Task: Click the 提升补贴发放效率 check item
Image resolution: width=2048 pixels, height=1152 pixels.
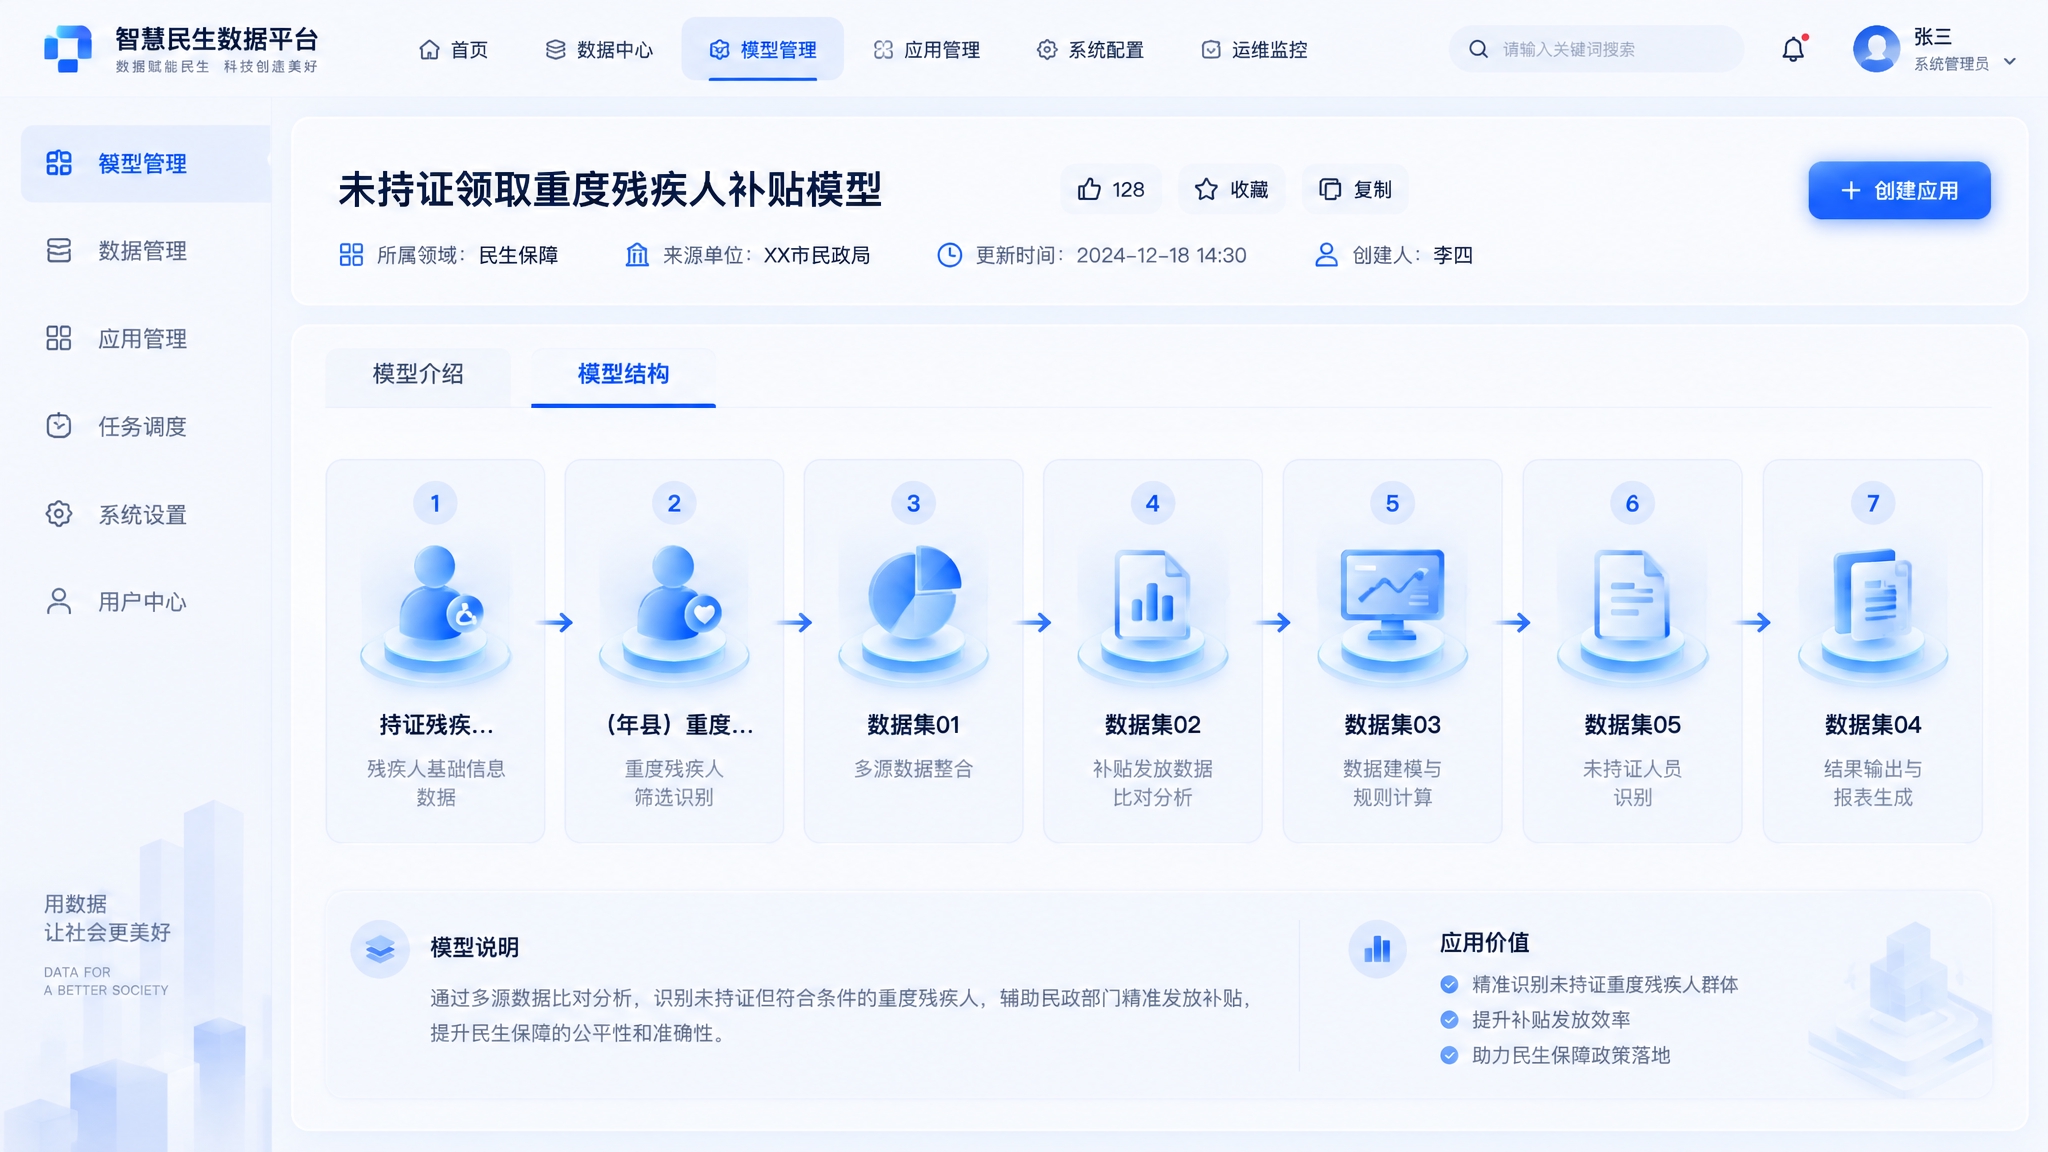Action: [x=1535, y=1020]
